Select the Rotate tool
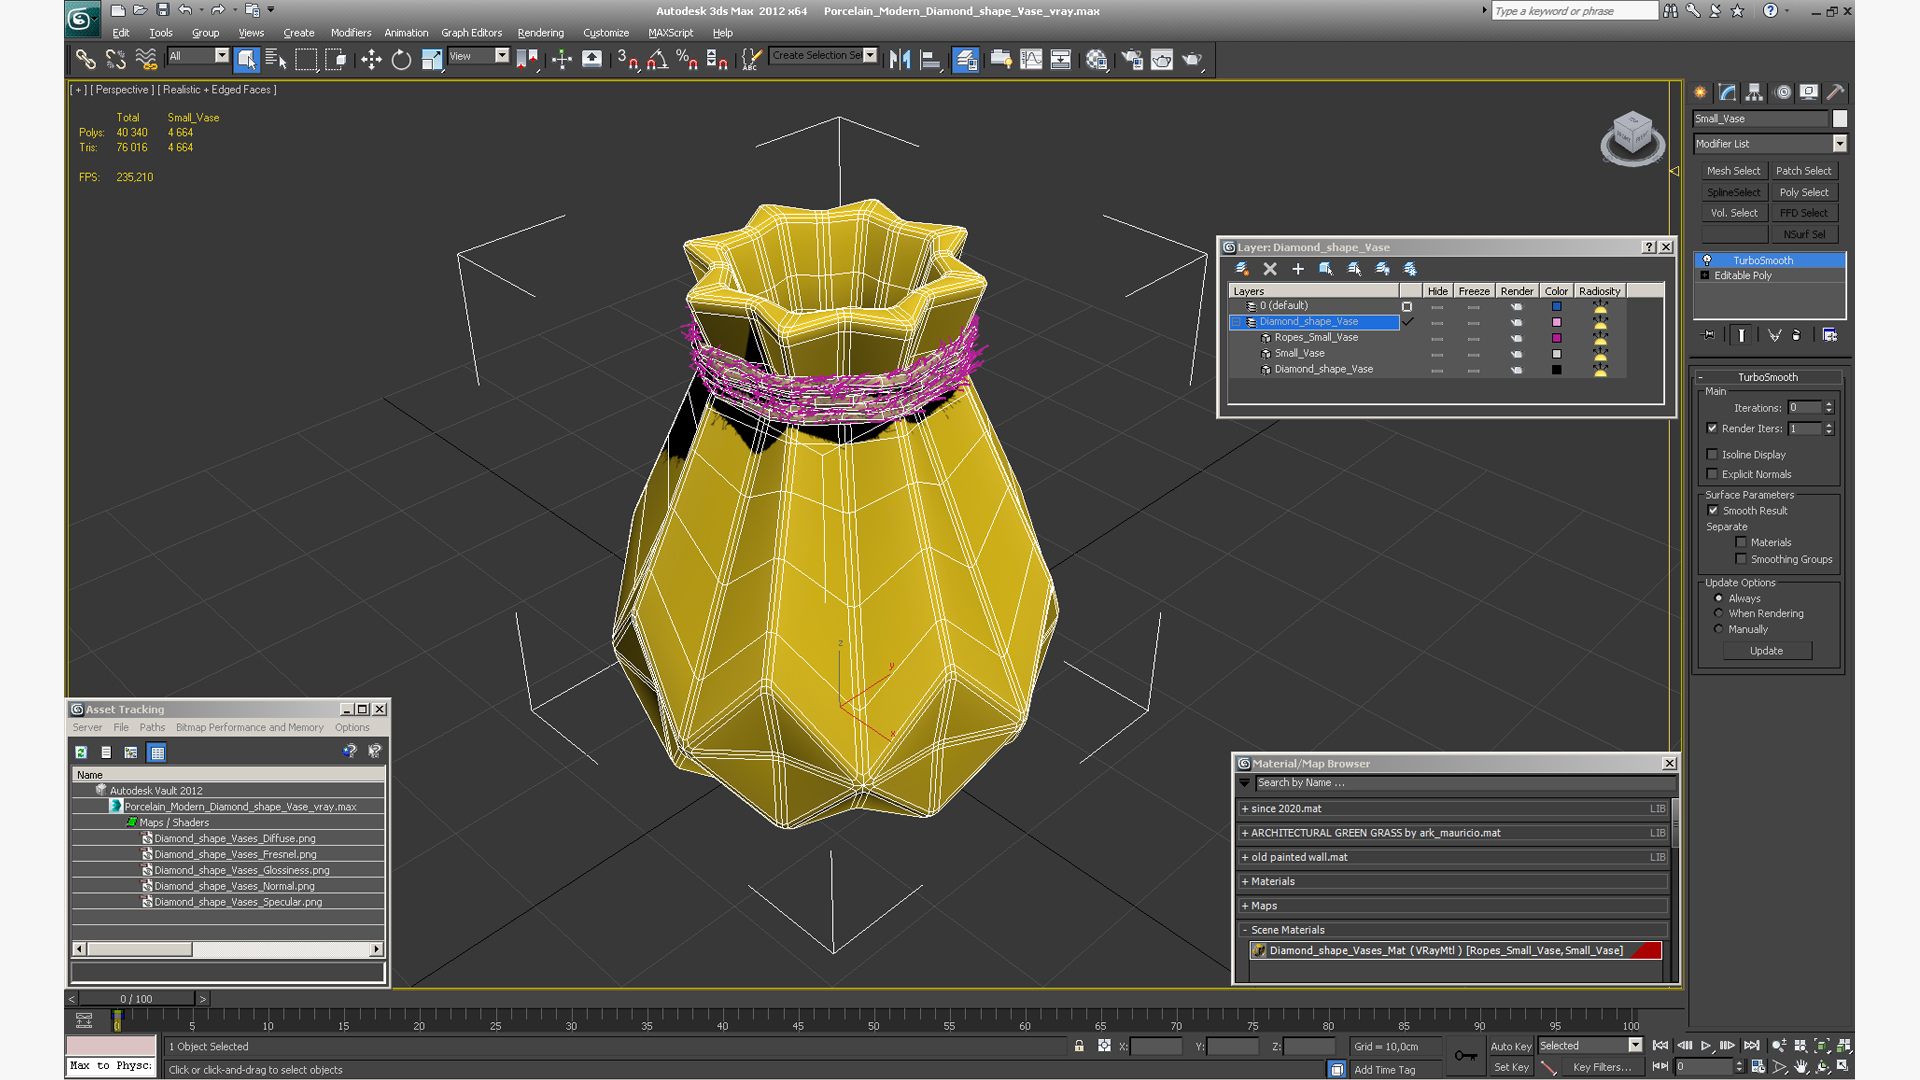 coord(401,60)
